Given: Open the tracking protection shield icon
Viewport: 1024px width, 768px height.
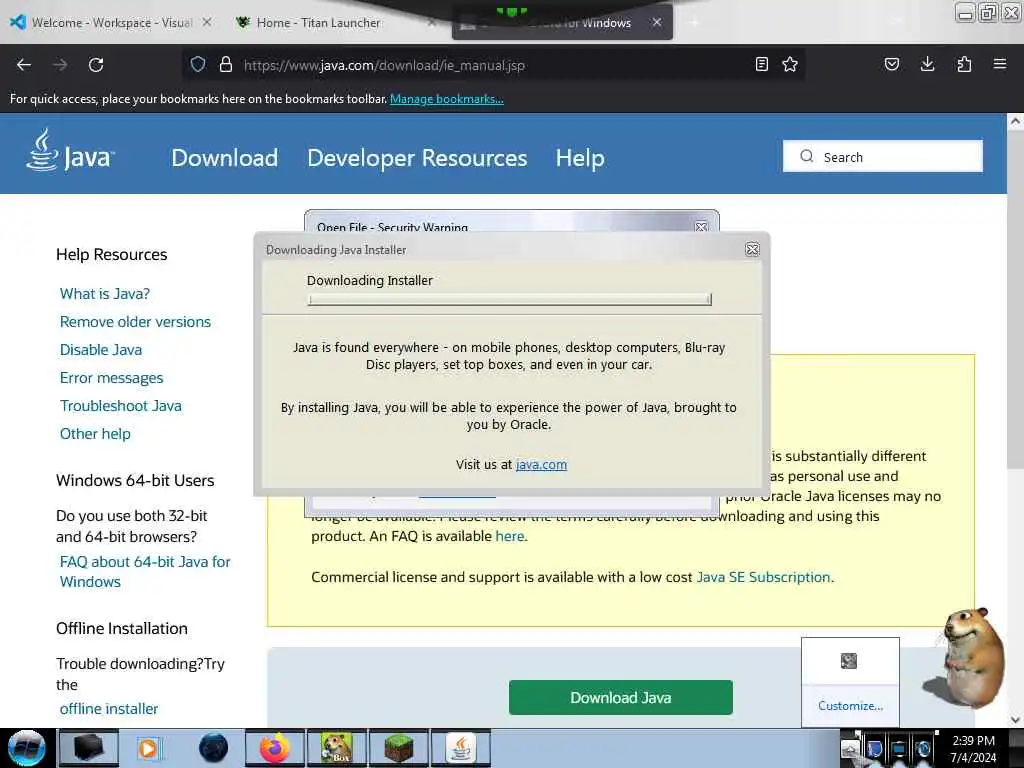Looking at the screenshot, I should pyautogui.click(x=198, y=64).
